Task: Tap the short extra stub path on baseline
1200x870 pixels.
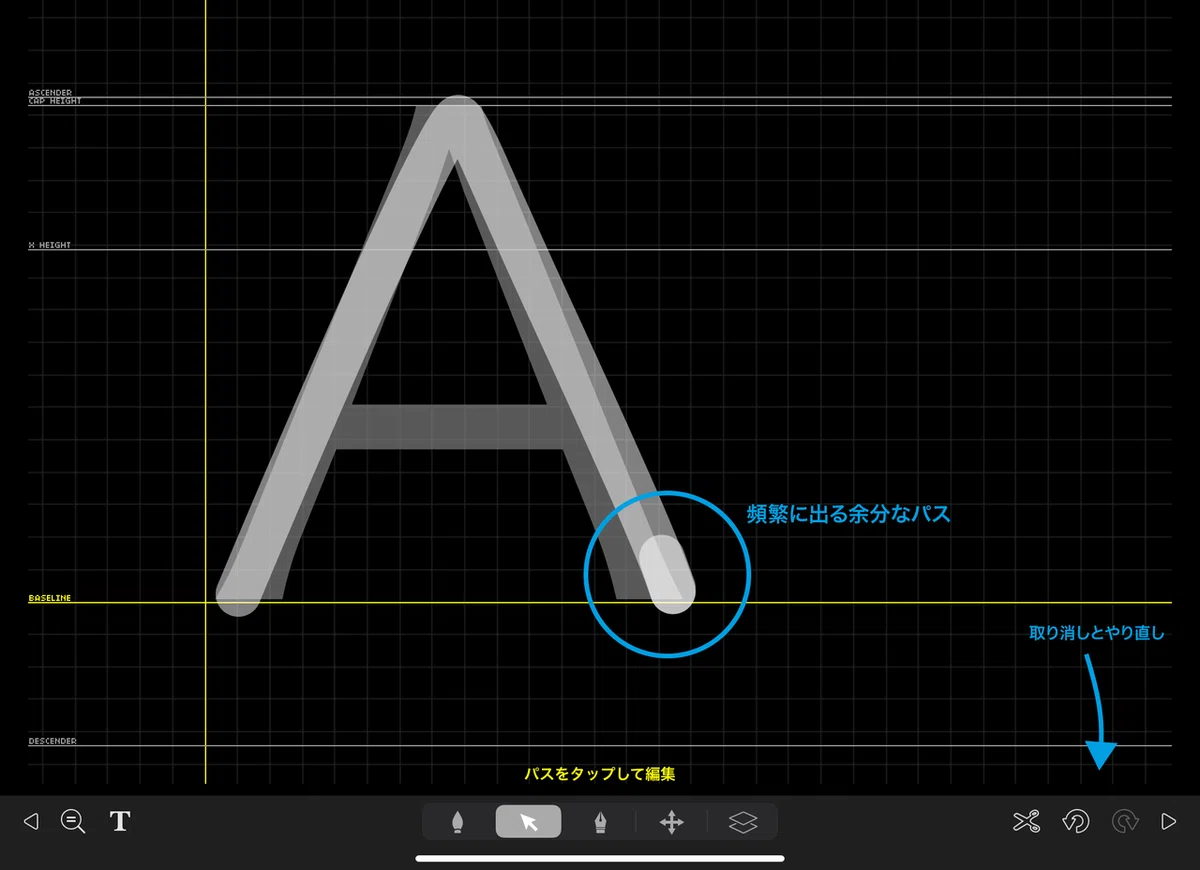Action: (668, 575)
